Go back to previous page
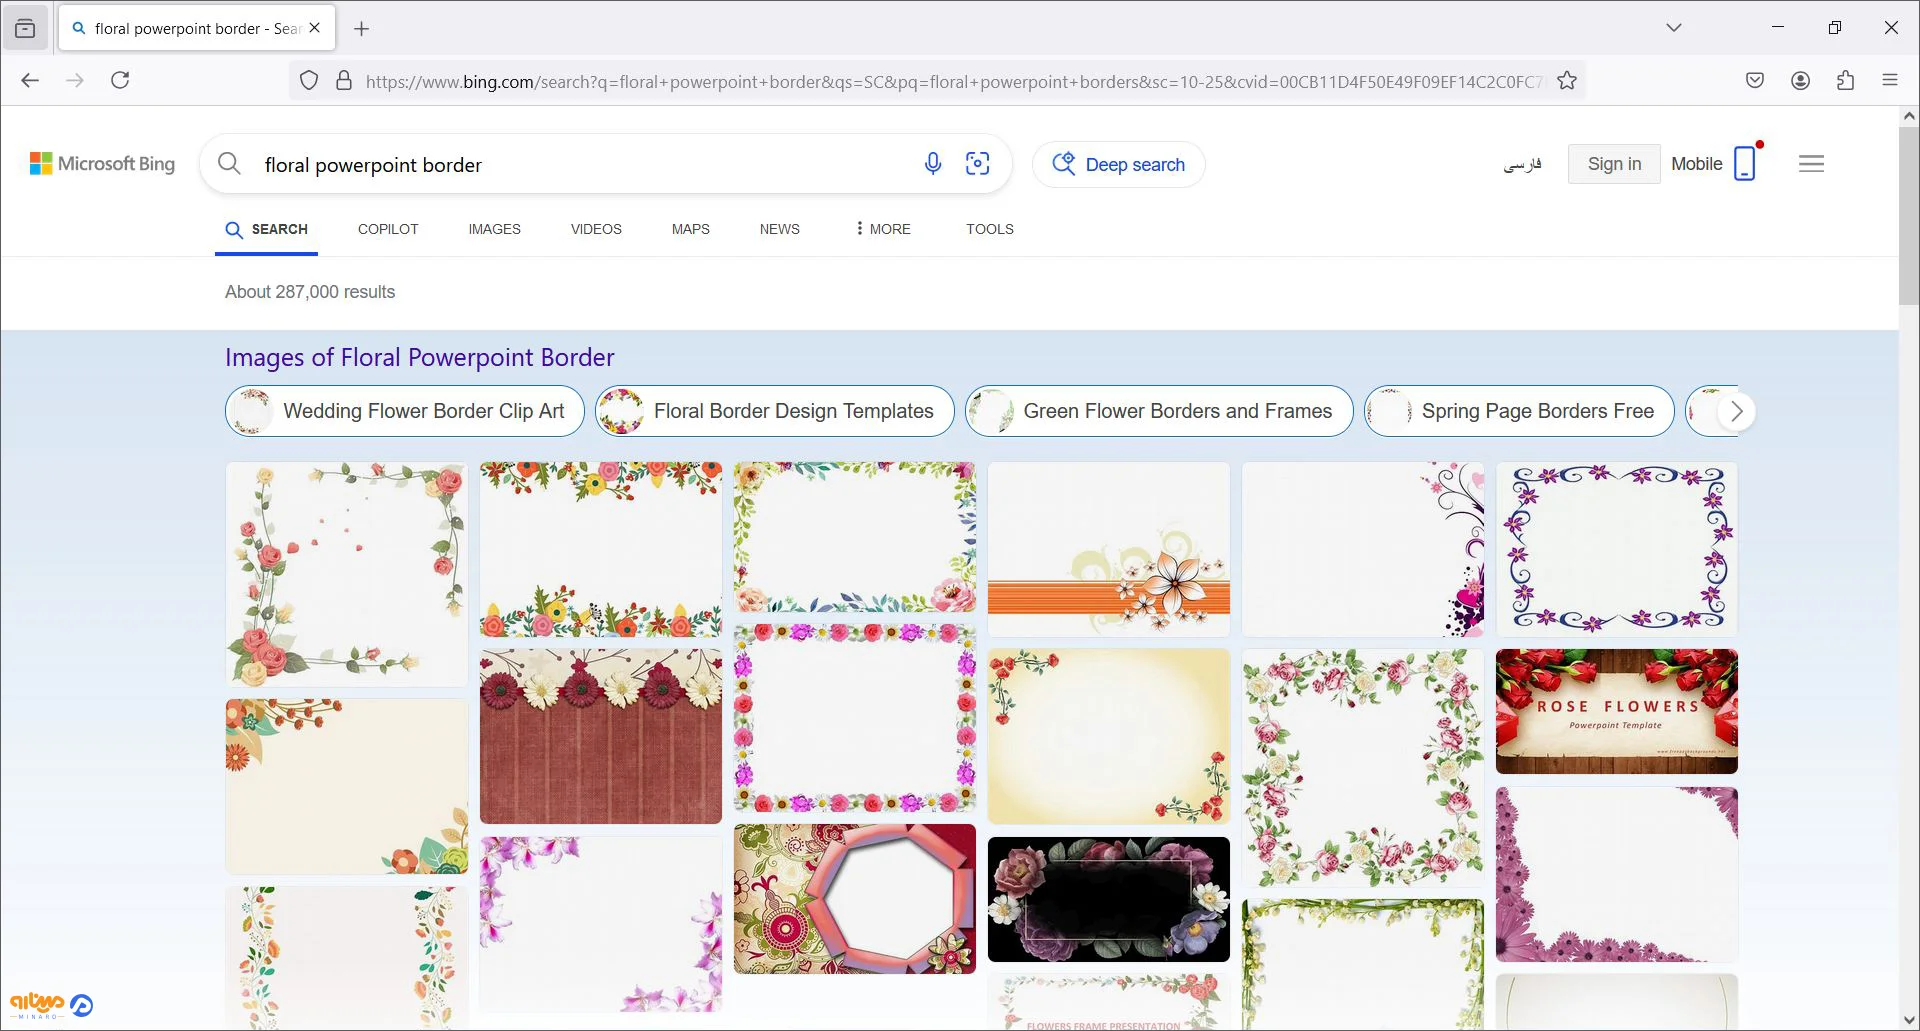The image size is (1920, 1031). 30,80
